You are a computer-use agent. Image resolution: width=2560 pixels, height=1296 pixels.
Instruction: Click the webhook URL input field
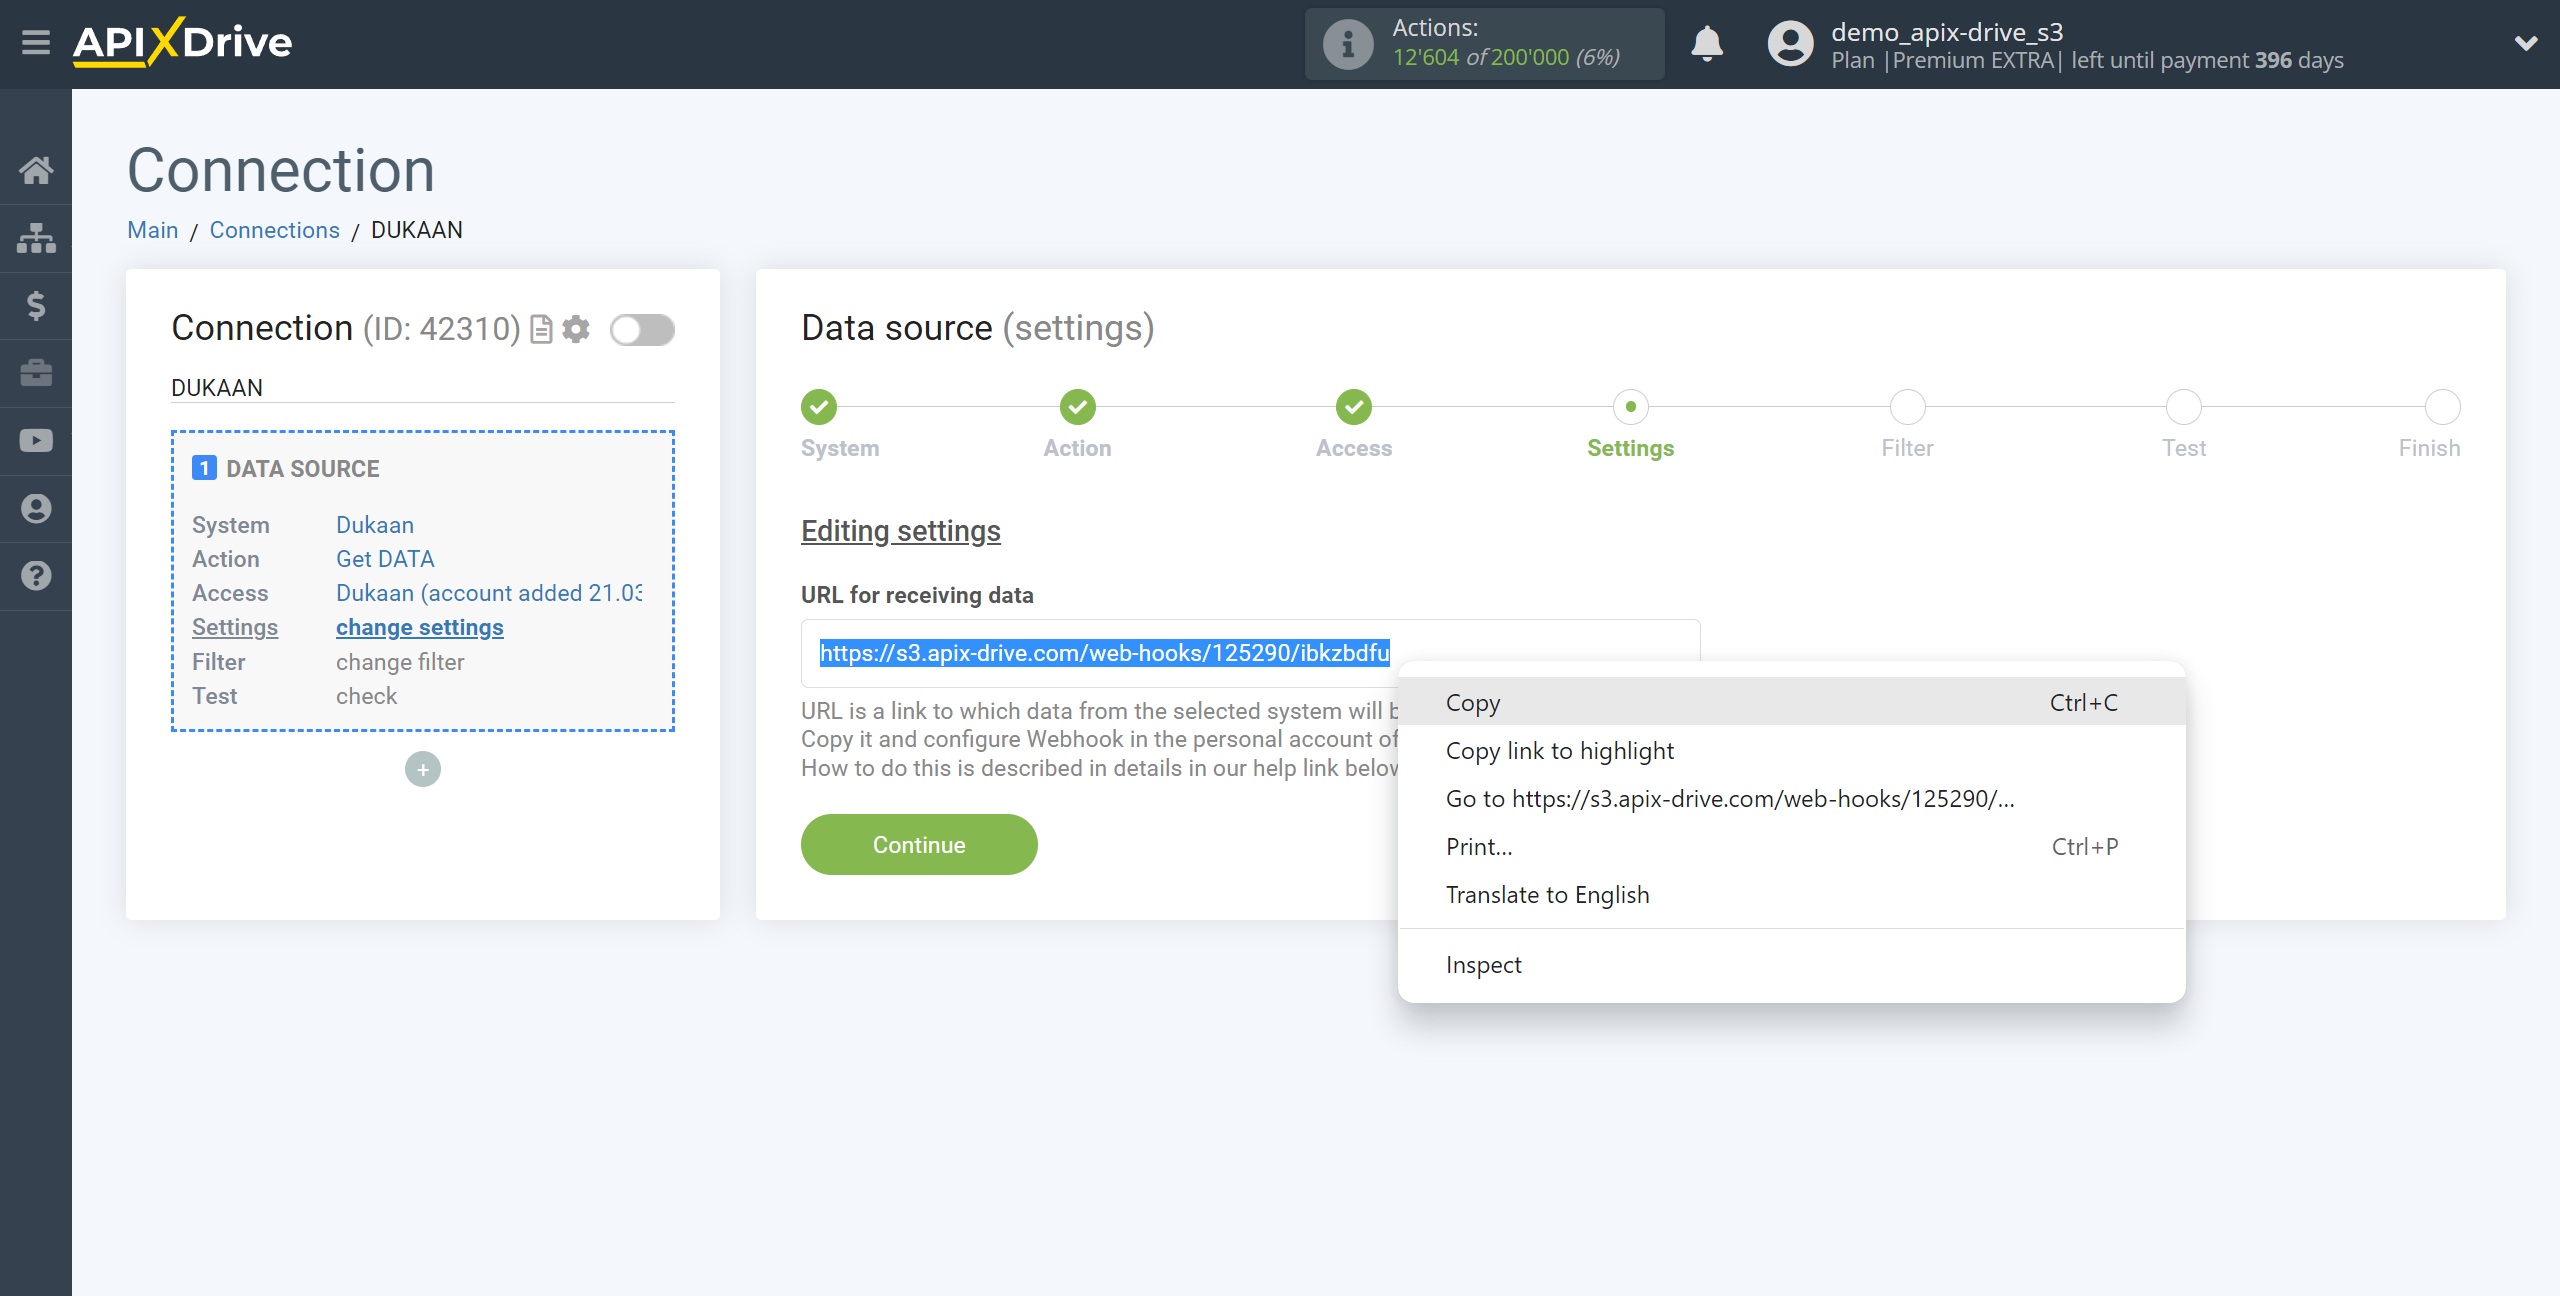coord(1250,653)
